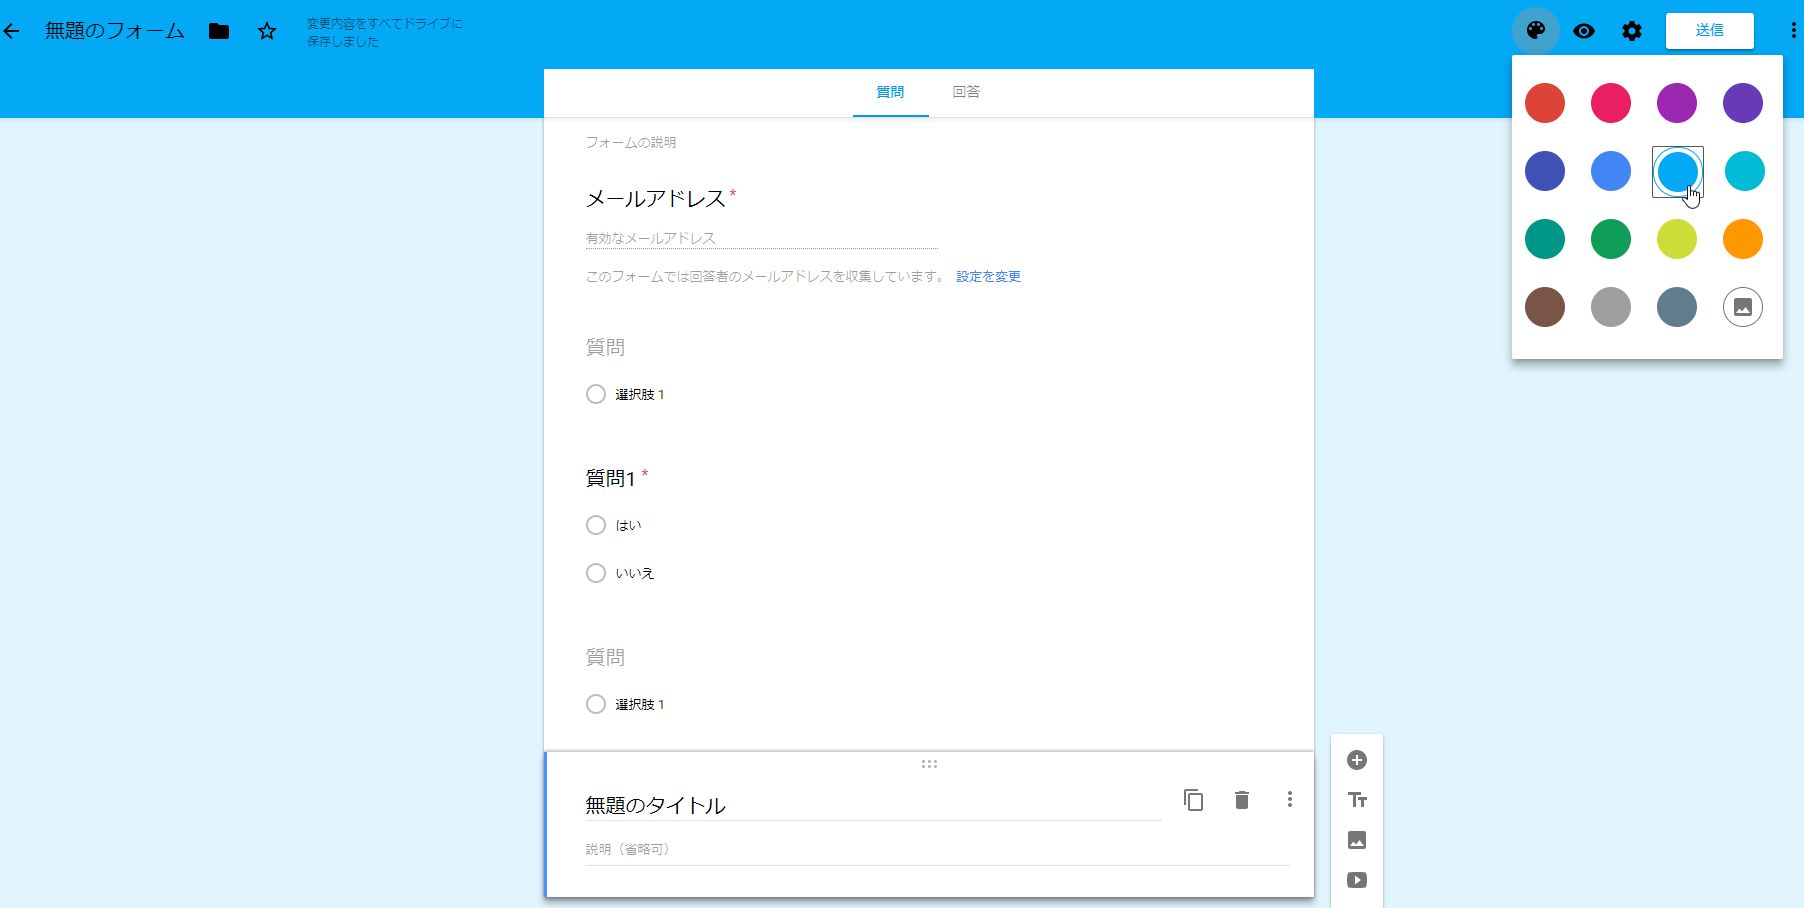This screenshot has width=1804, height=908.
Task: Pick the grey theme color
Action: [x=1611, y=307]
